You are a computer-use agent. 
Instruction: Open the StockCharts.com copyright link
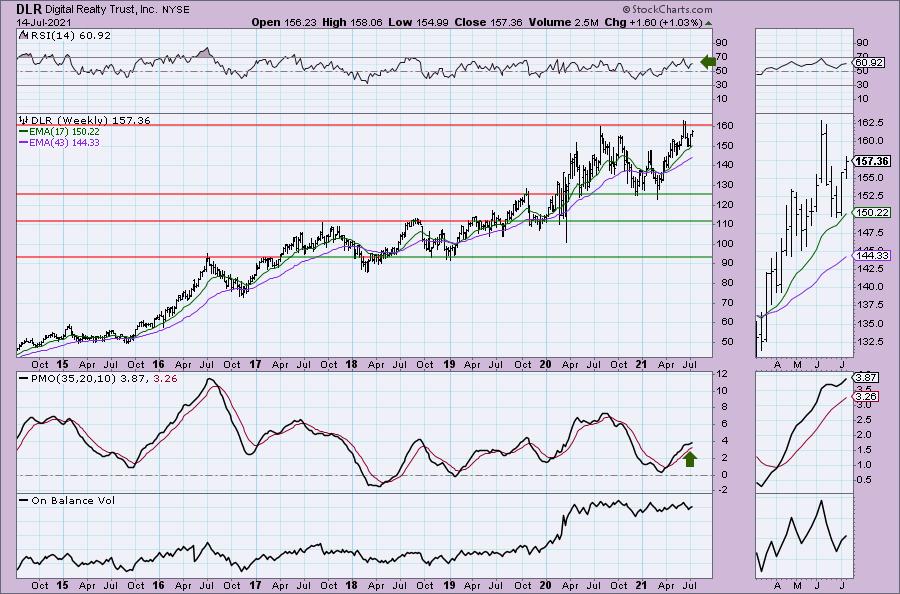coord(666,9)
